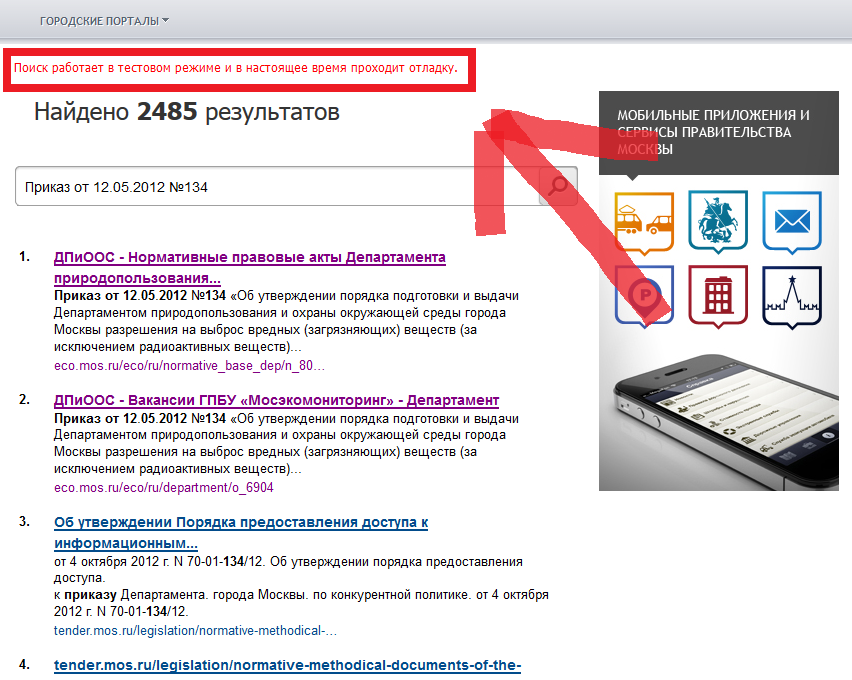Viewport: 852px width, 680px height.
Task: Open 'Об утверждении Порядка предоставления доступа' result
Action: coord(240,533)
